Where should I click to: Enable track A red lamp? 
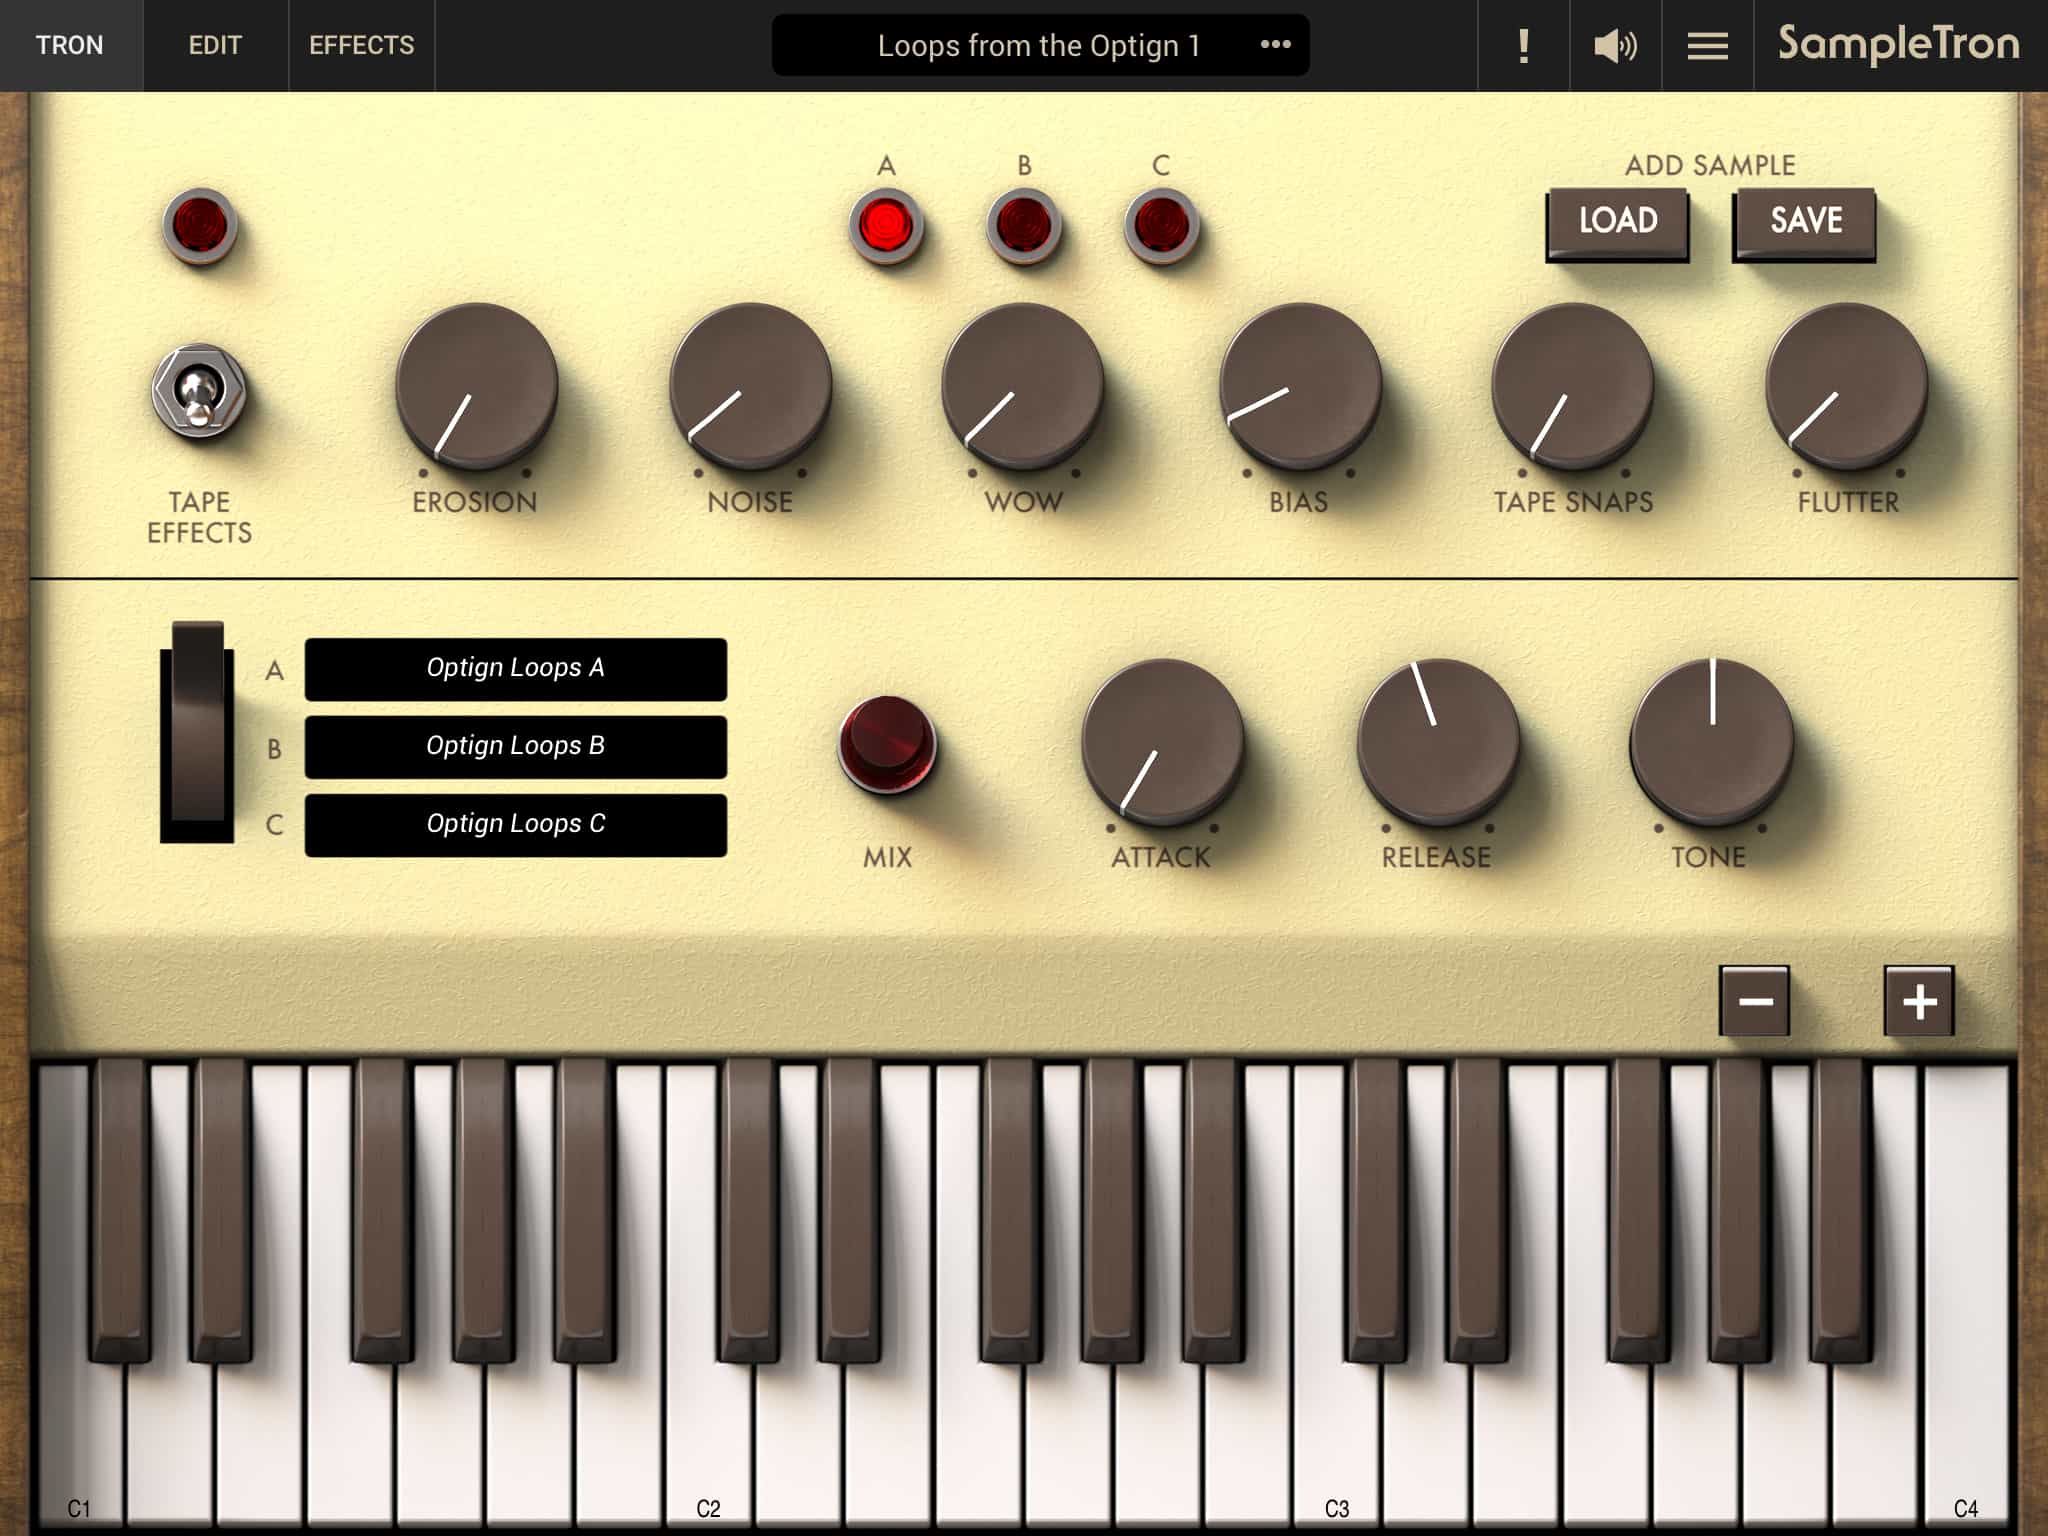pos(886,225)
